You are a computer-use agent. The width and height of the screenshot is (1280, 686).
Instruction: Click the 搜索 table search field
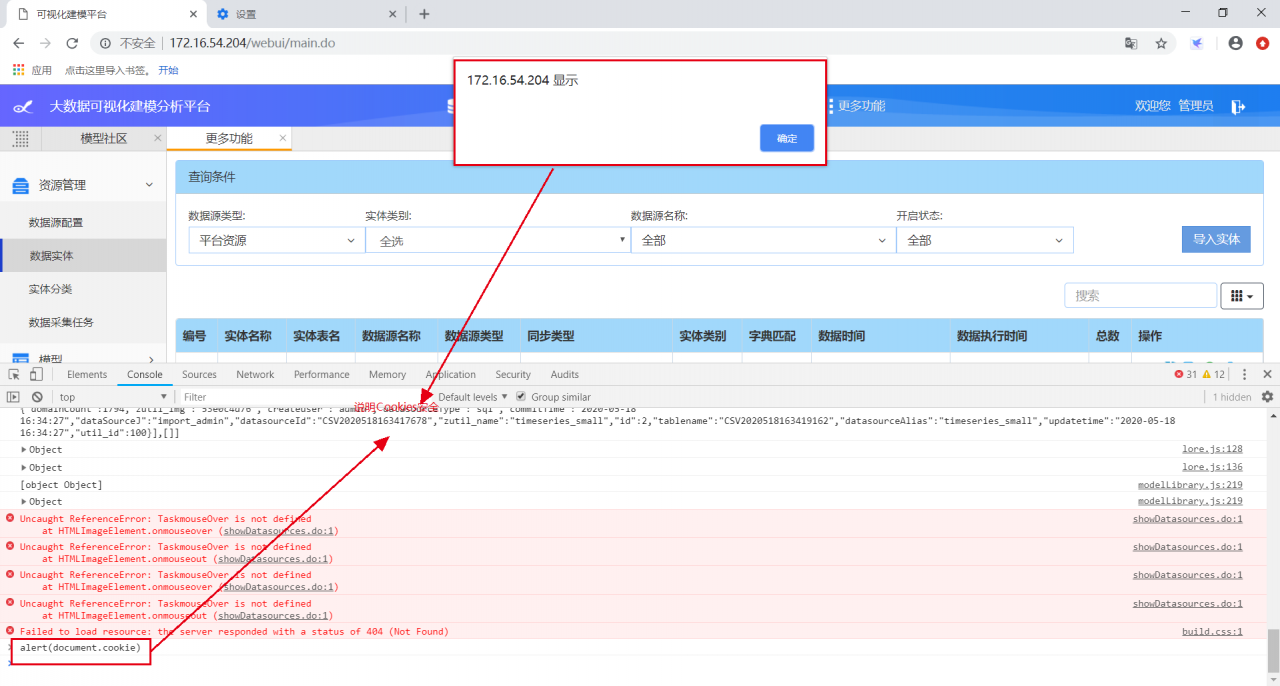click(x=1140, y=295)
